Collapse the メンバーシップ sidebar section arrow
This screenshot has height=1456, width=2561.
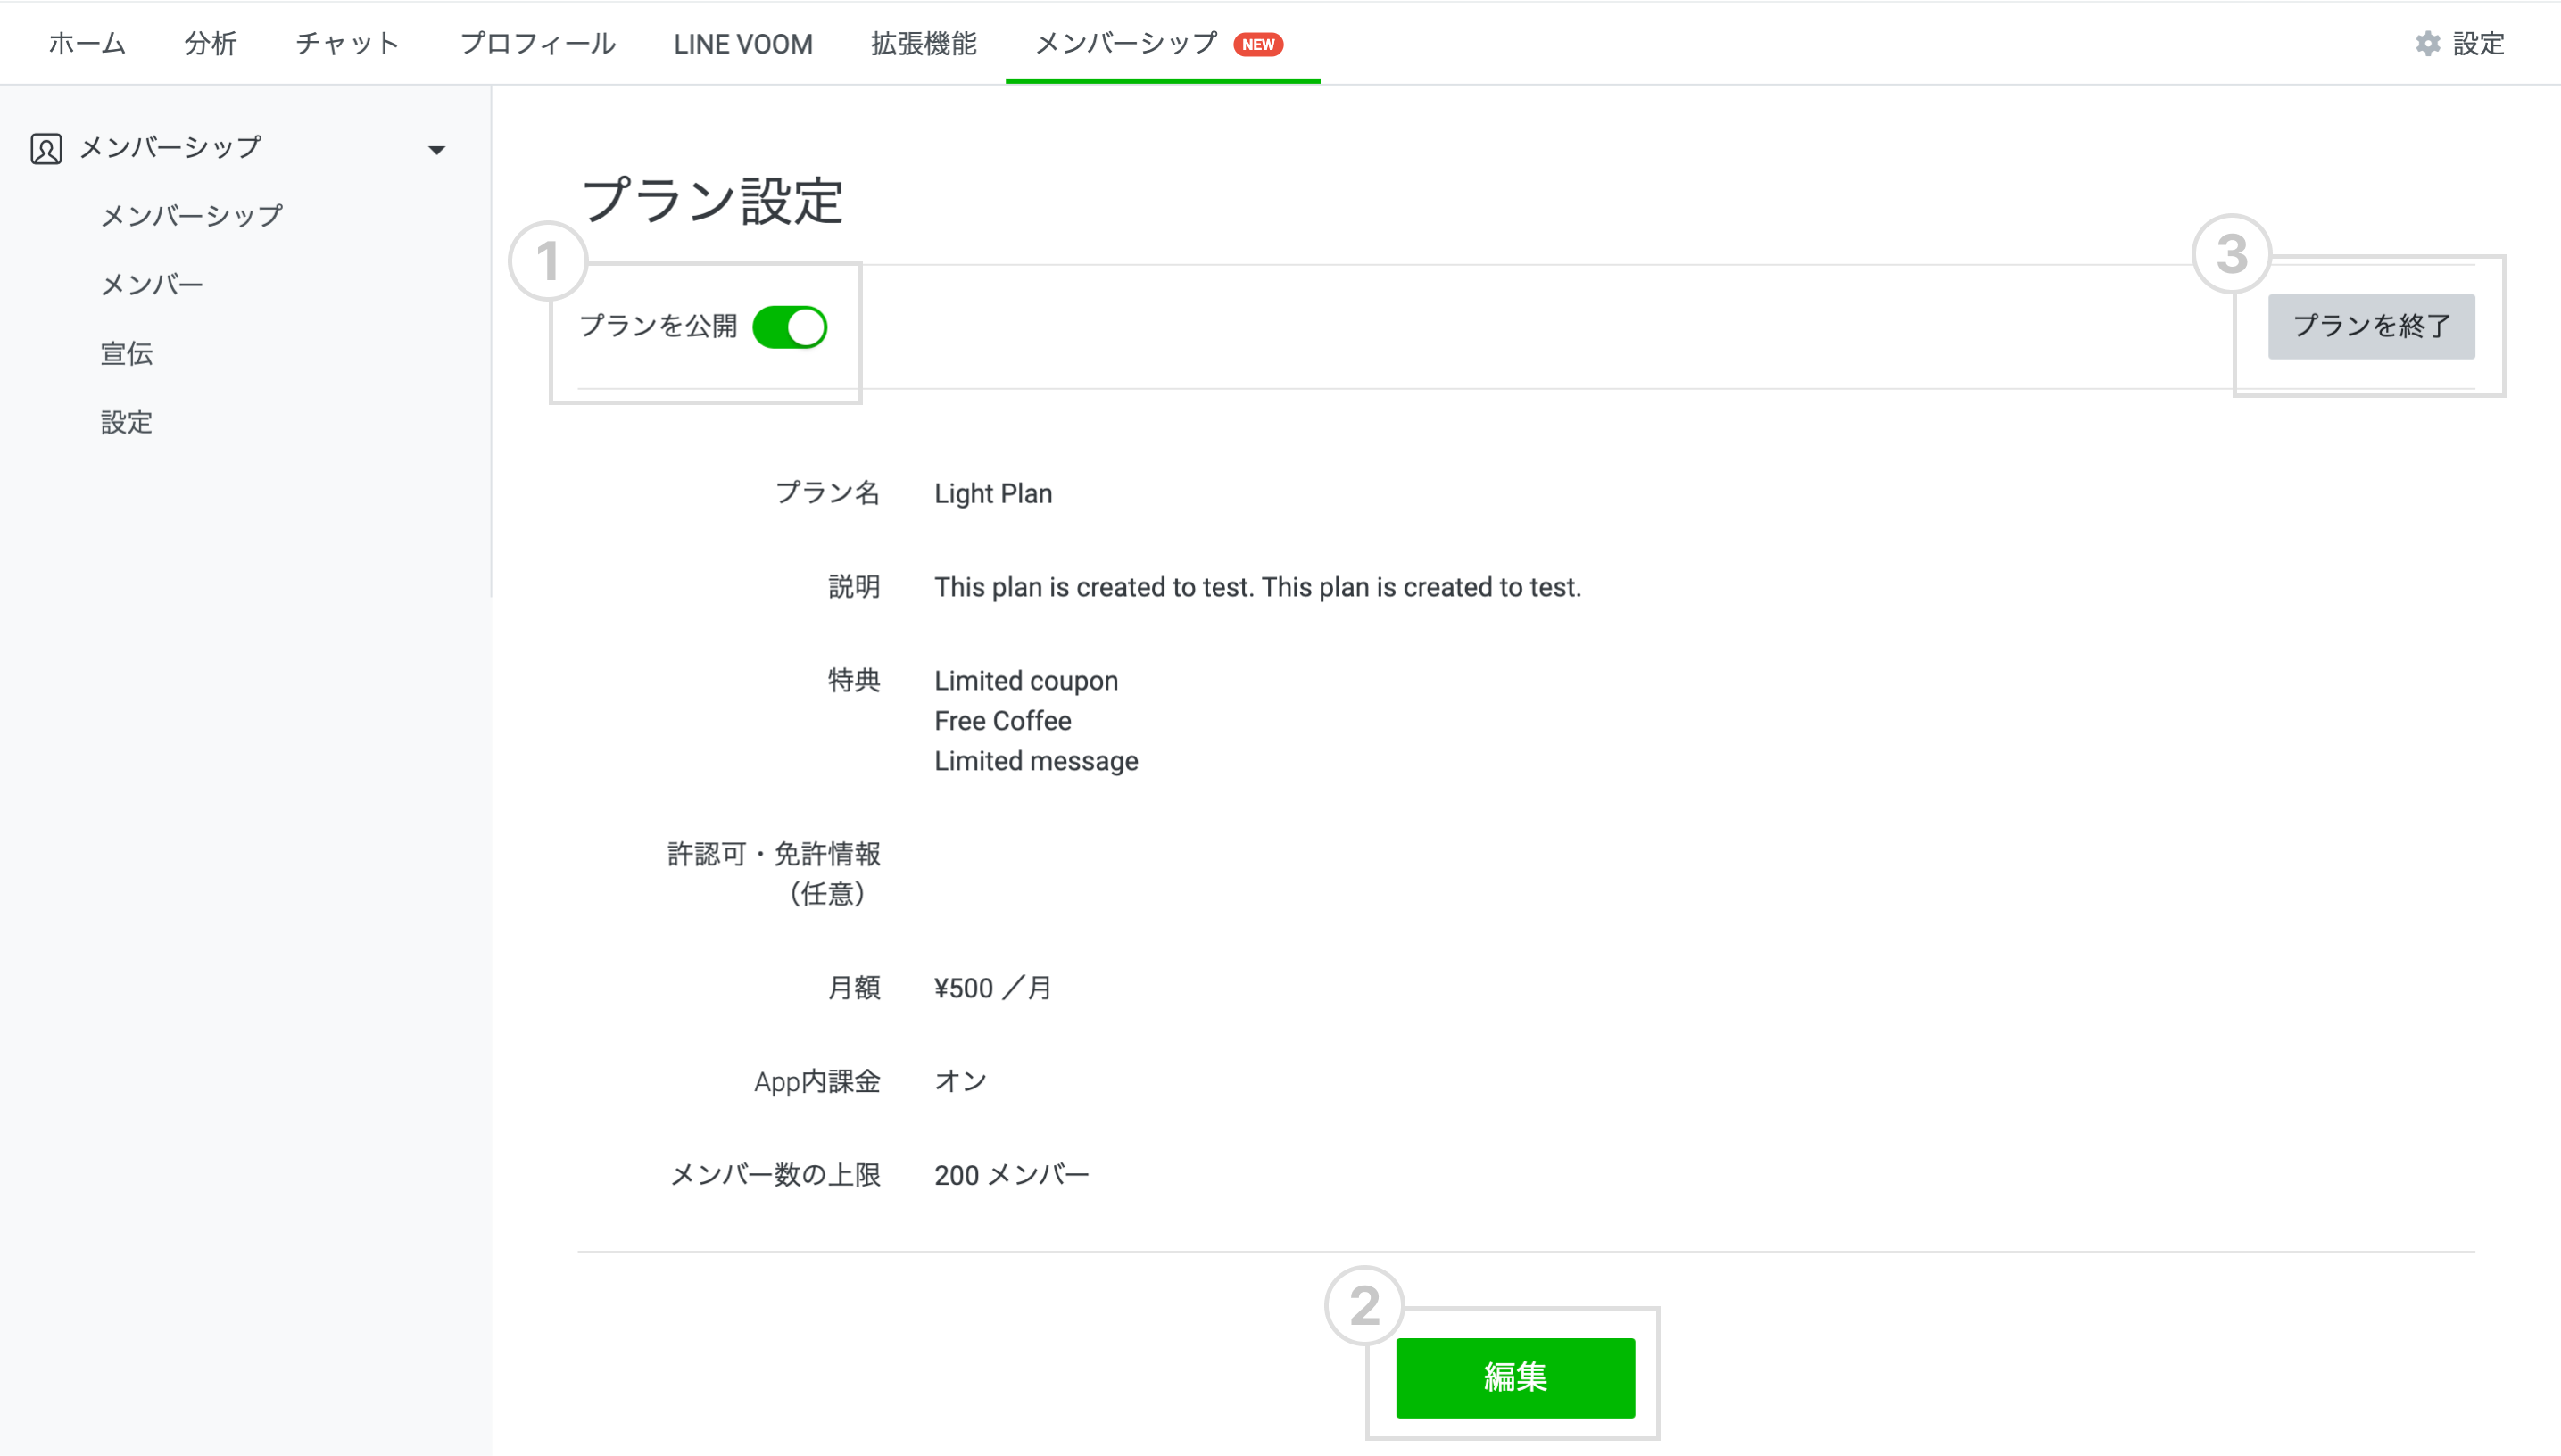pyautogui.click(x=436, y=150)
